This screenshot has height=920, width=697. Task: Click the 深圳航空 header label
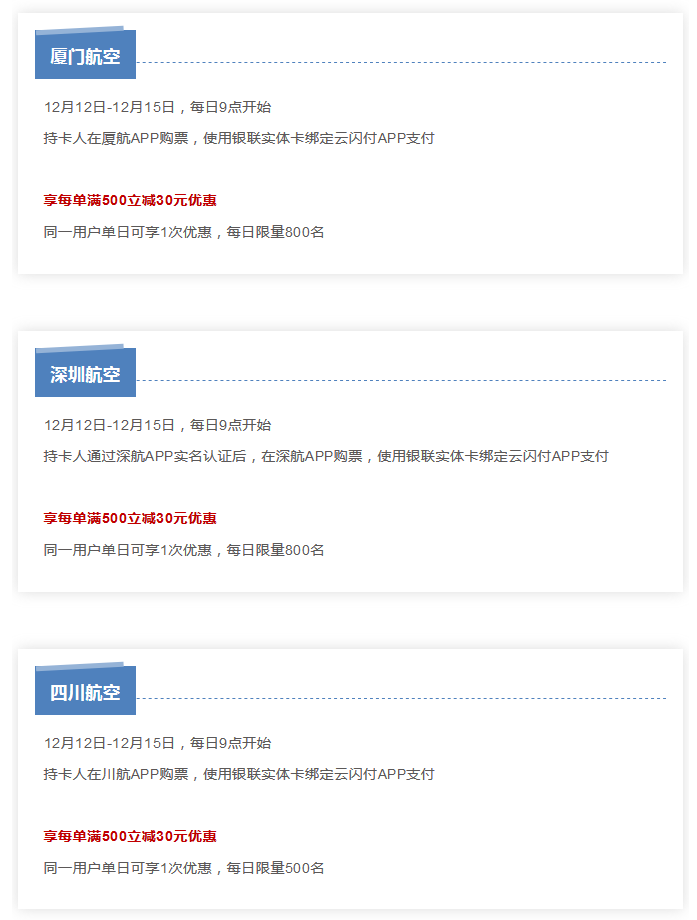(85, 373)
